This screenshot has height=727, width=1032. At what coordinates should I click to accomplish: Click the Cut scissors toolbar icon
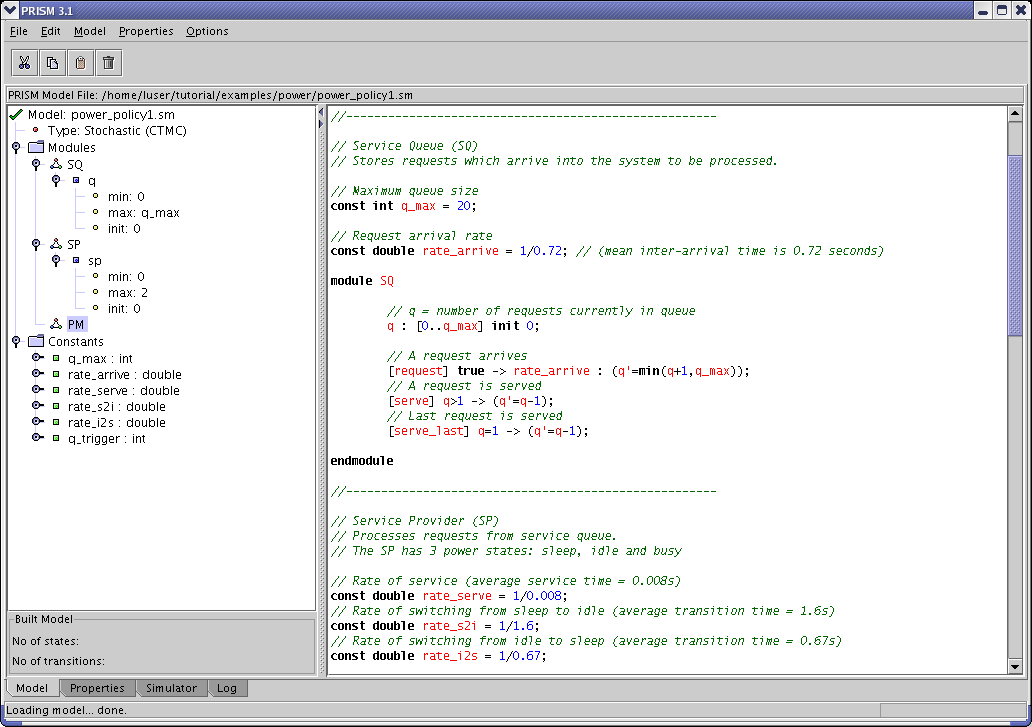click(24, 63)
